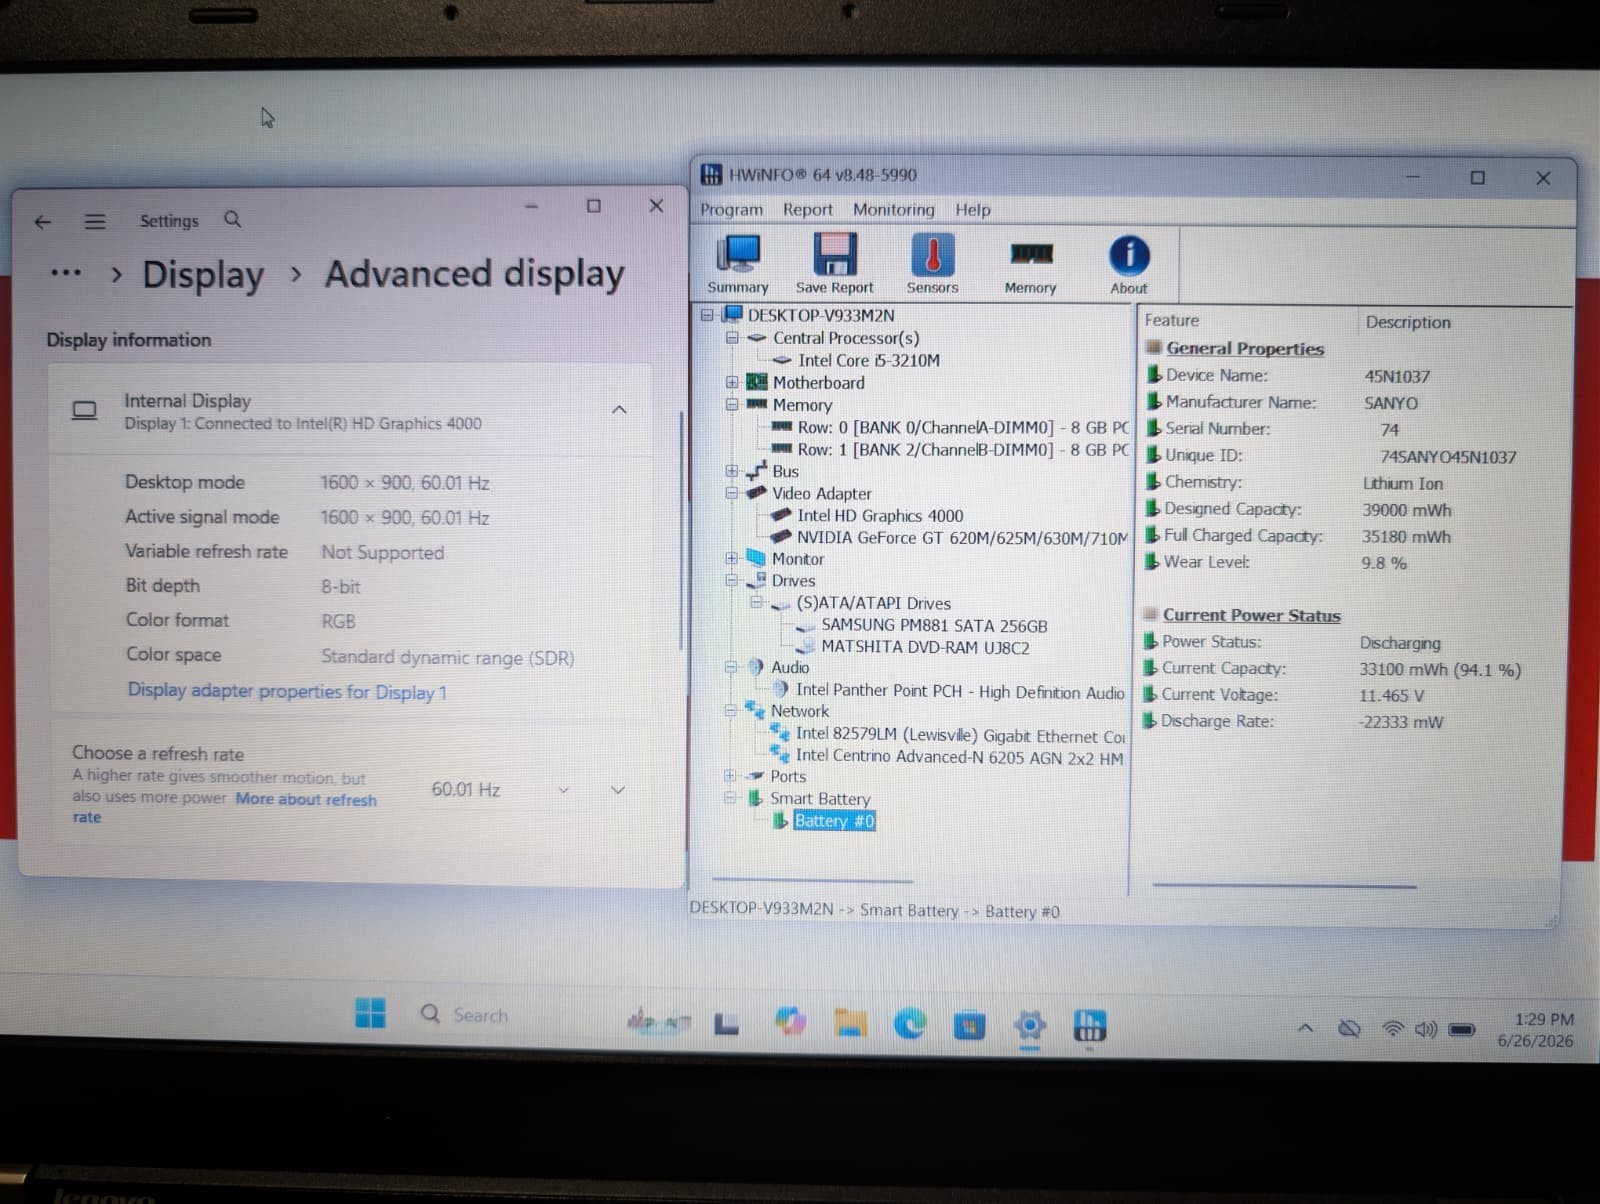This screenshot has height=1204, width=1600.
Task: Open Microsoft Store from the taskbar
Action: coord(968,1025)
